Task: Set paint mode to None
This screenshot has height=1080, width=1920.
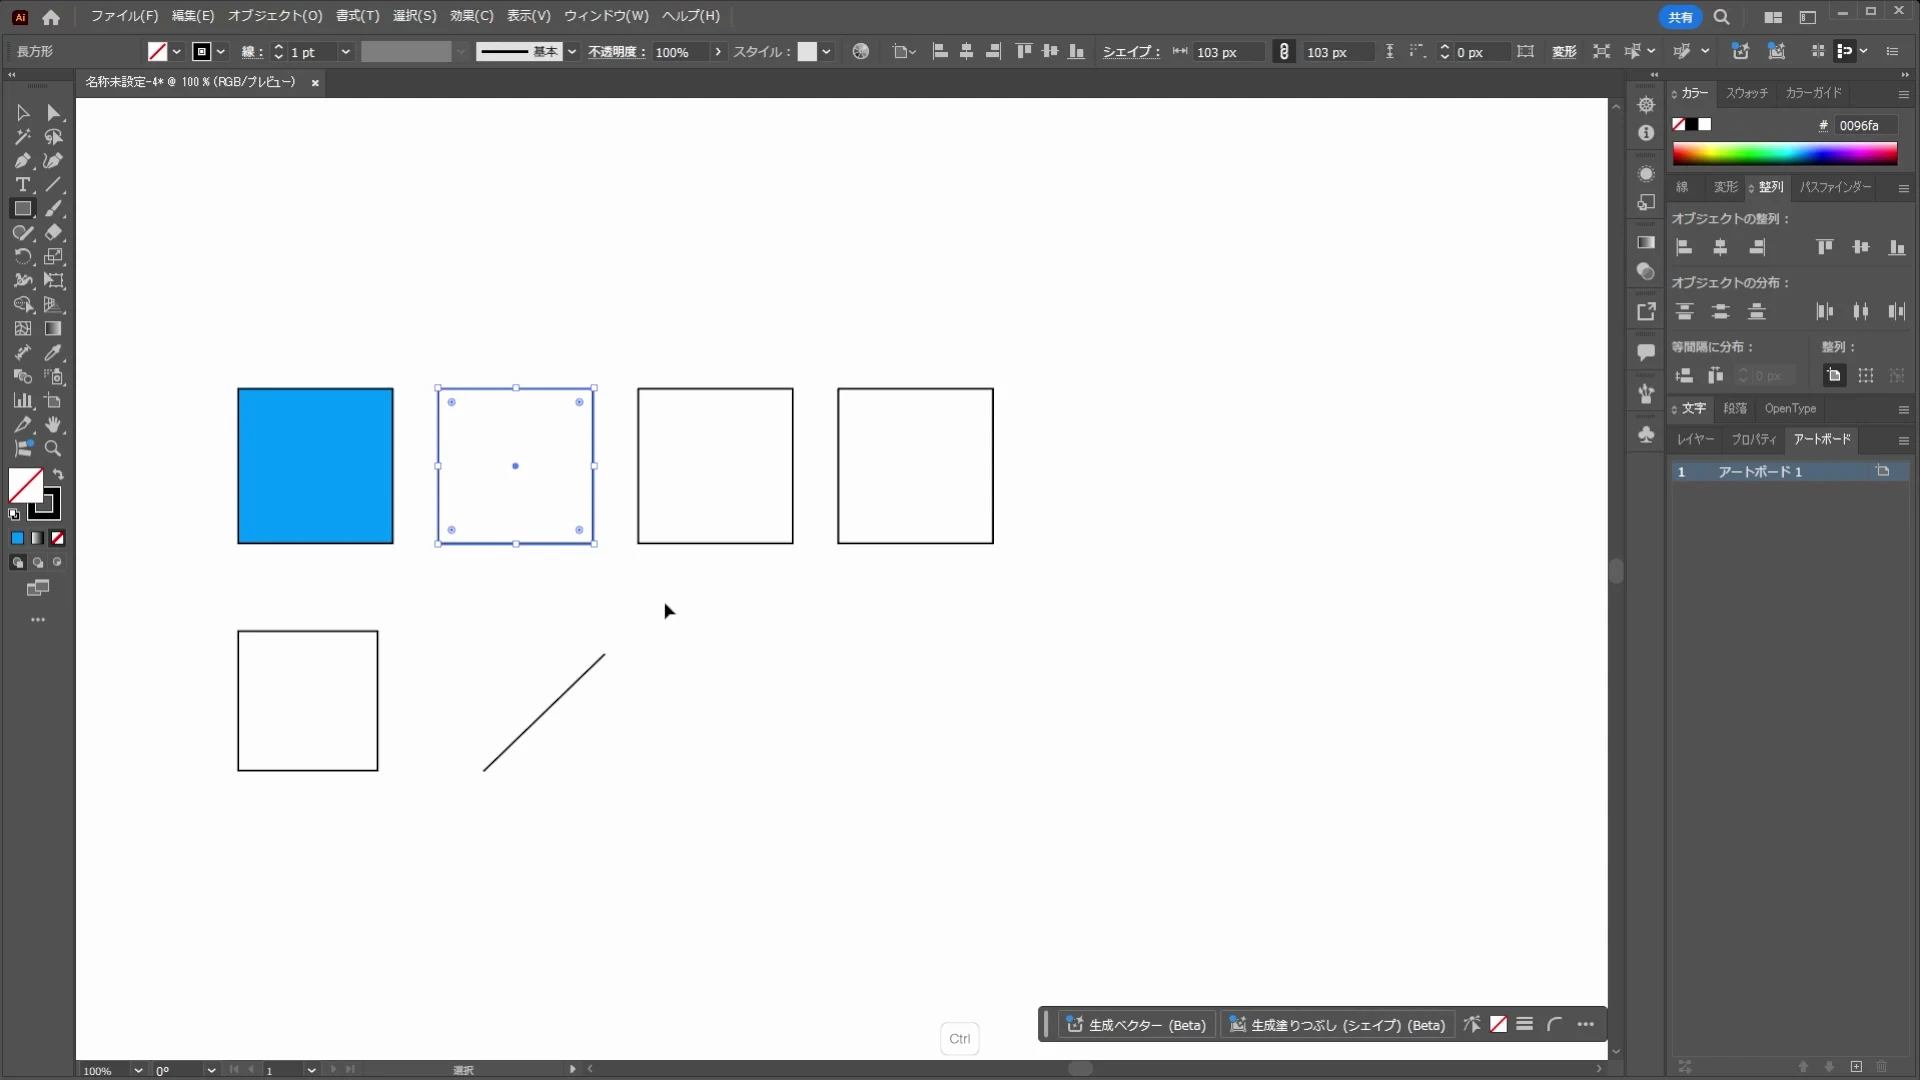Action: (58, 538)
